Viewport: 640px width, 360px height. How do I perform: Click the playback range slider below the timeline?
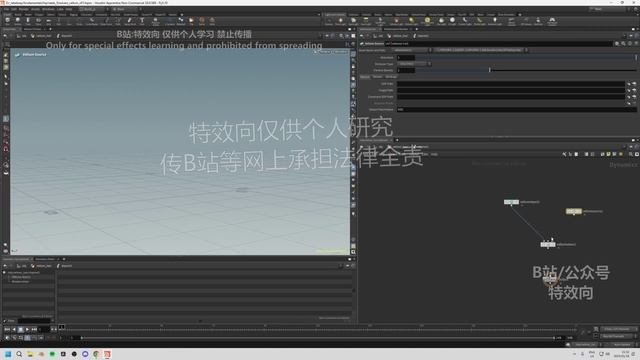click(318, 338)
